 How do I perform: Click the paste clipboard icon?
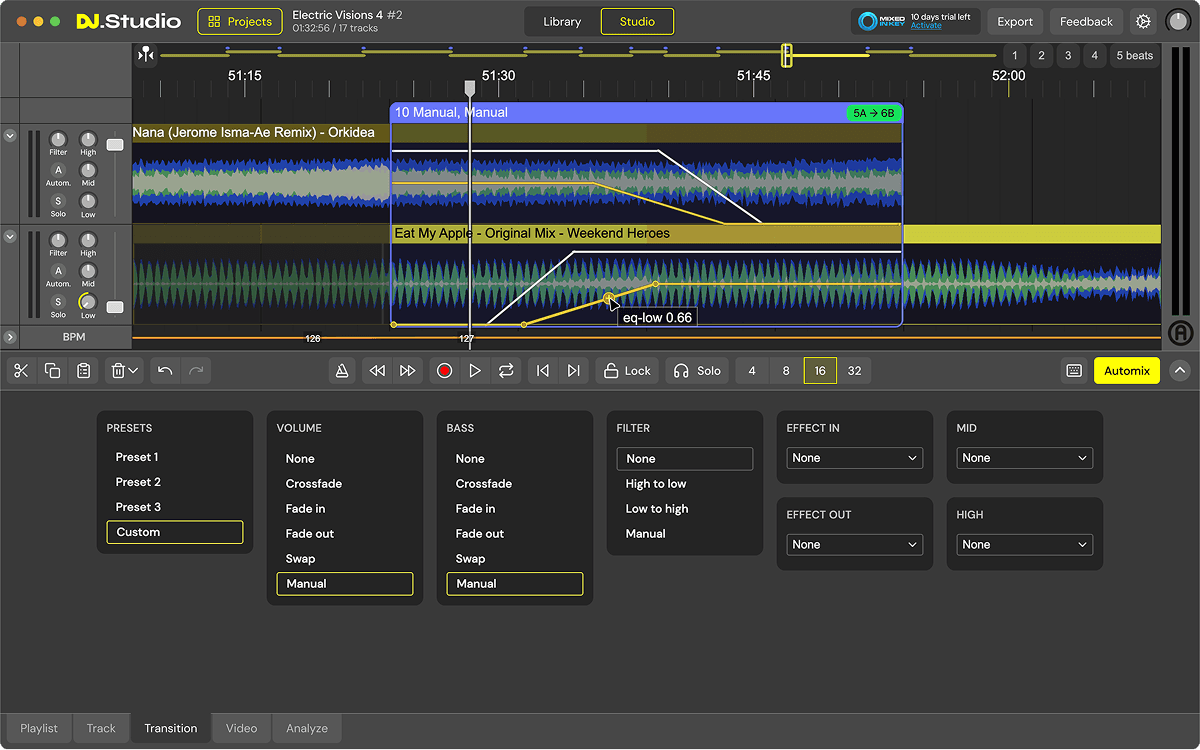[84, 371]
